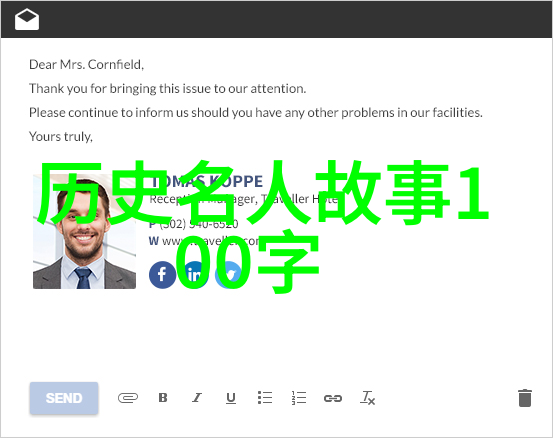The height and width of the screenshot is (438, 553).
Task: Open the Twitter icon in signature
Action: click(228, 275)
